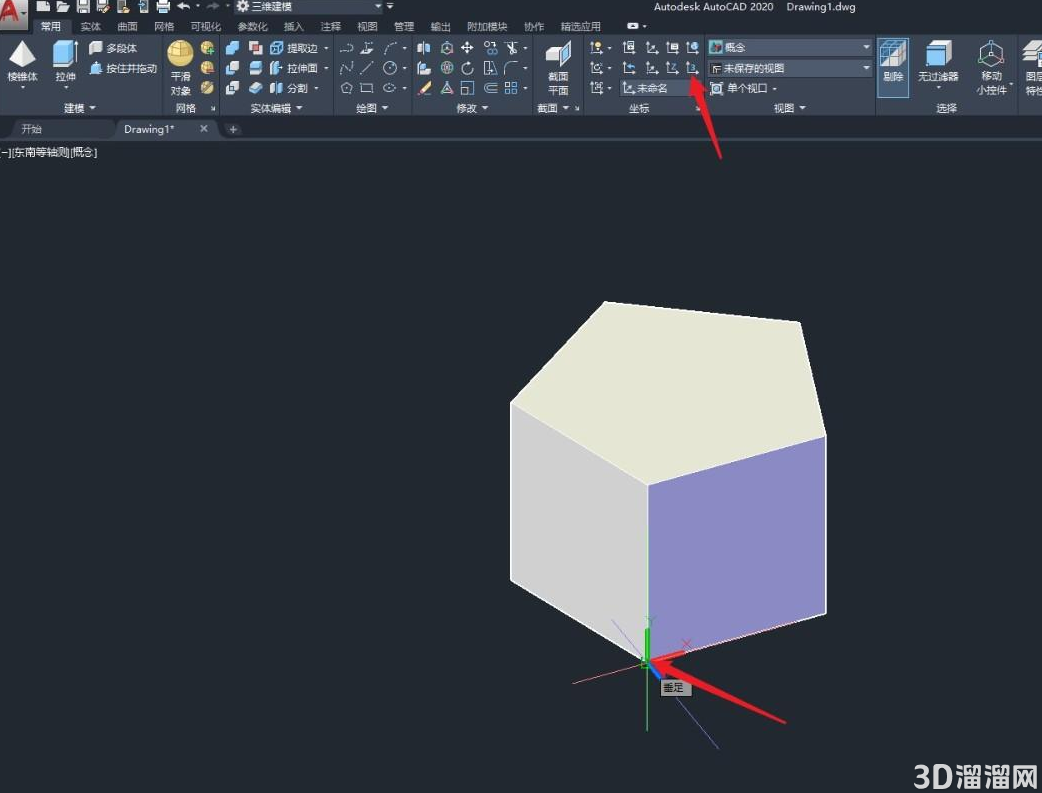
Task: Click the 平滑对象 smooth object button
Action: click(x=180, y=68)
